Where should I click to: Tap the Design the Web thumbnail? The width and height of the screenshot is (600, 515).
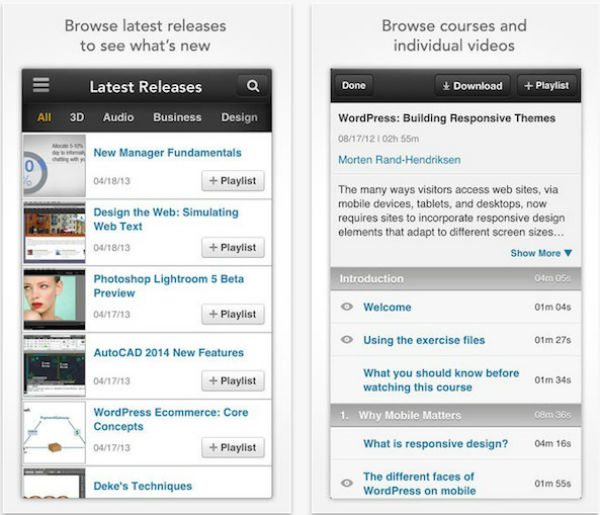(x=54, y=232)
